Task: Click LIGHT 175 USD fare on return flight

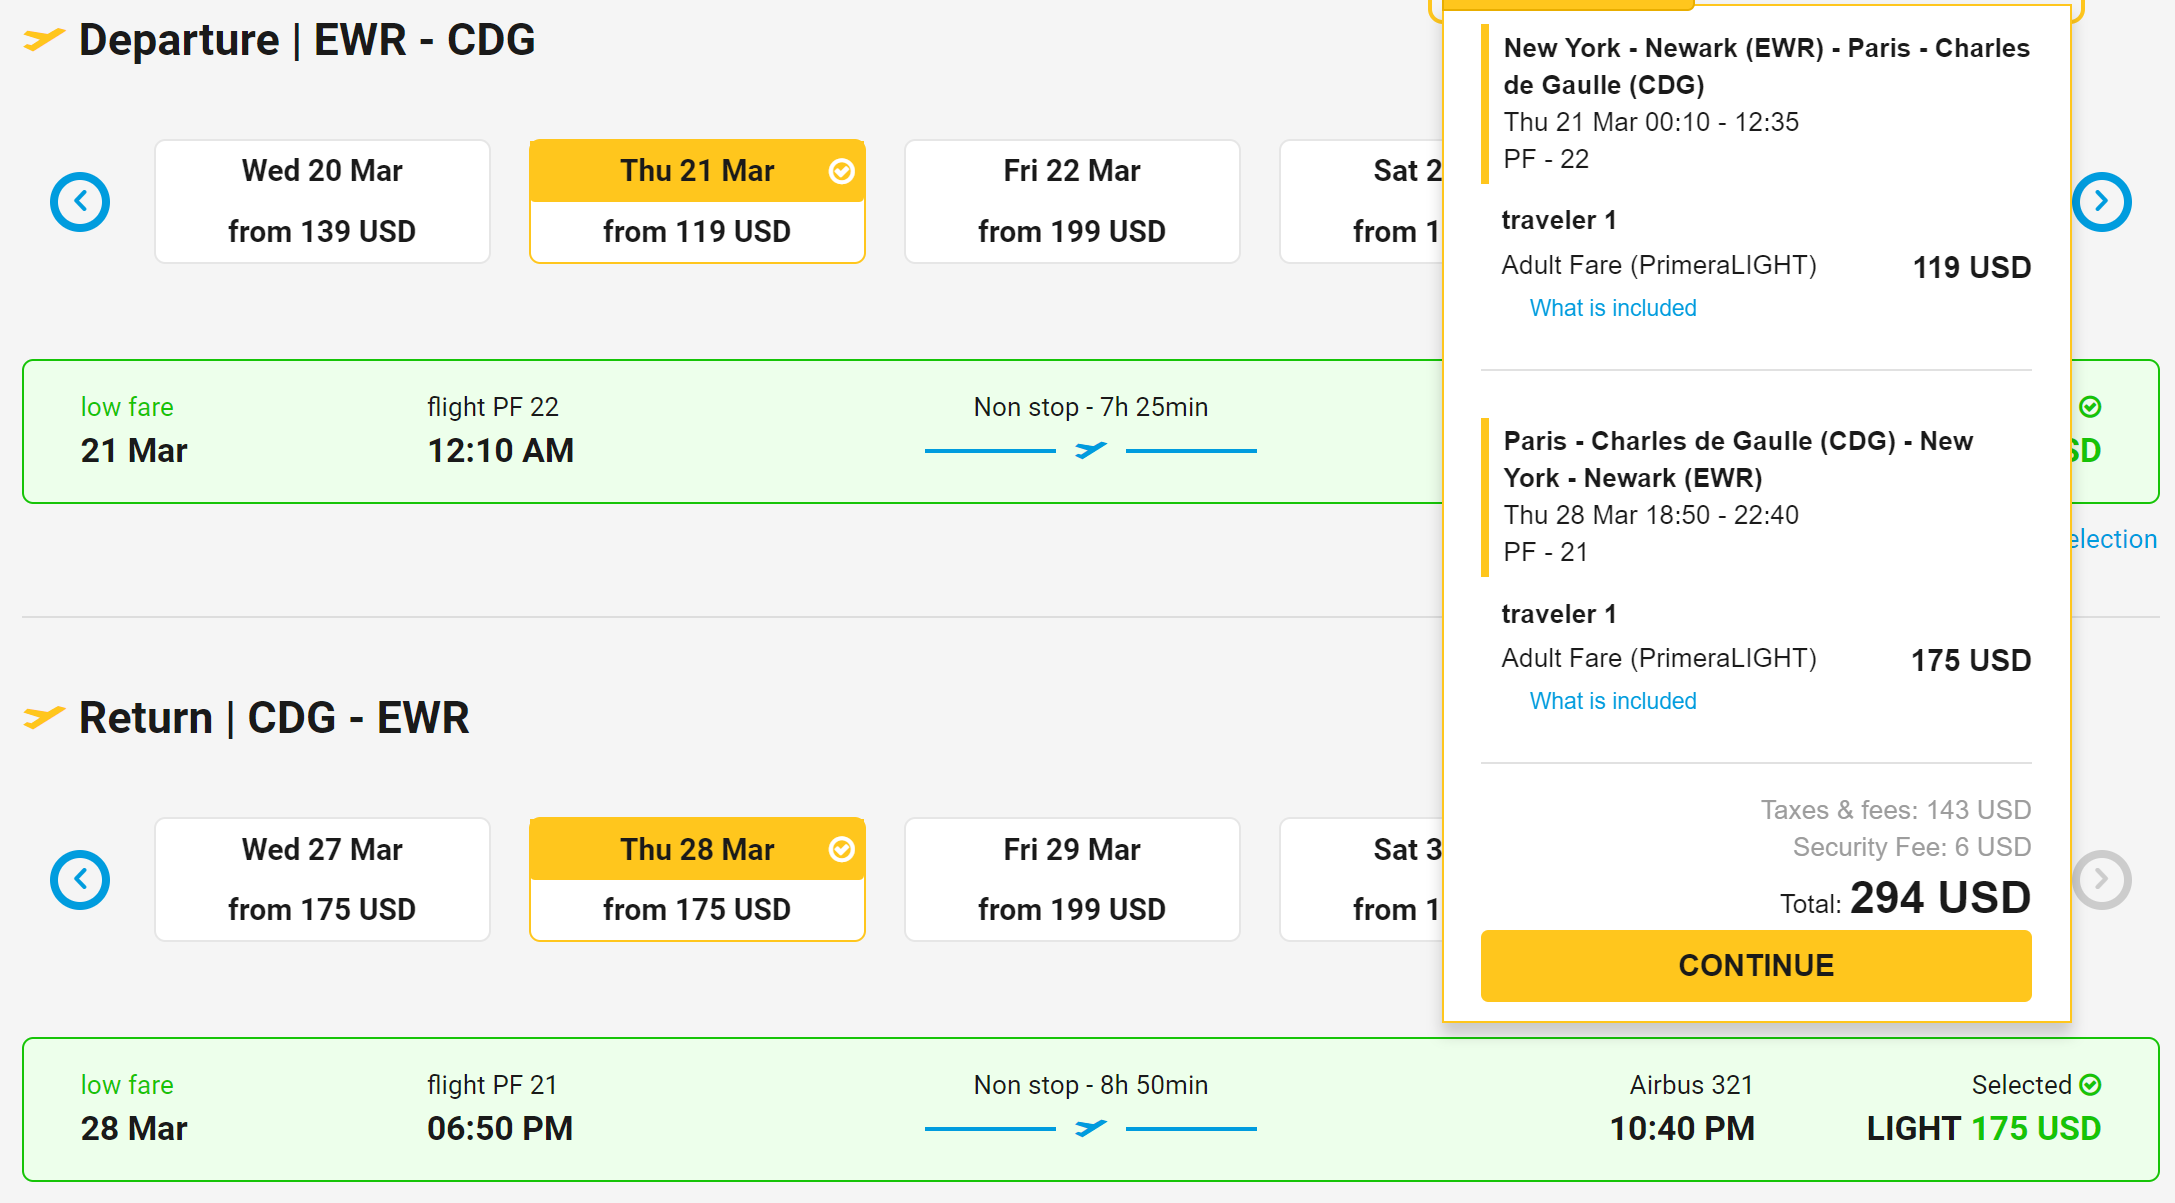Action: click(1983, 1129)
